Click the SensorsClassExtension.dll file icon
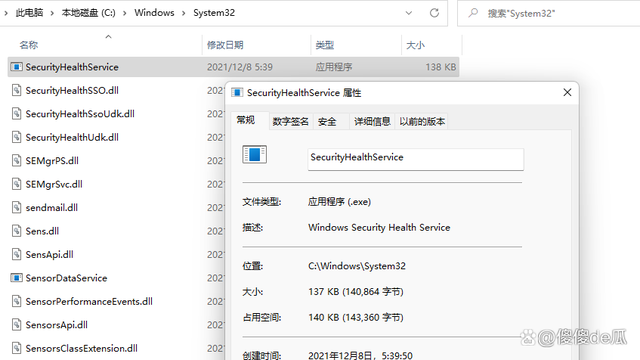The height and width of the screenshot is (360, 640). (16, 348)
